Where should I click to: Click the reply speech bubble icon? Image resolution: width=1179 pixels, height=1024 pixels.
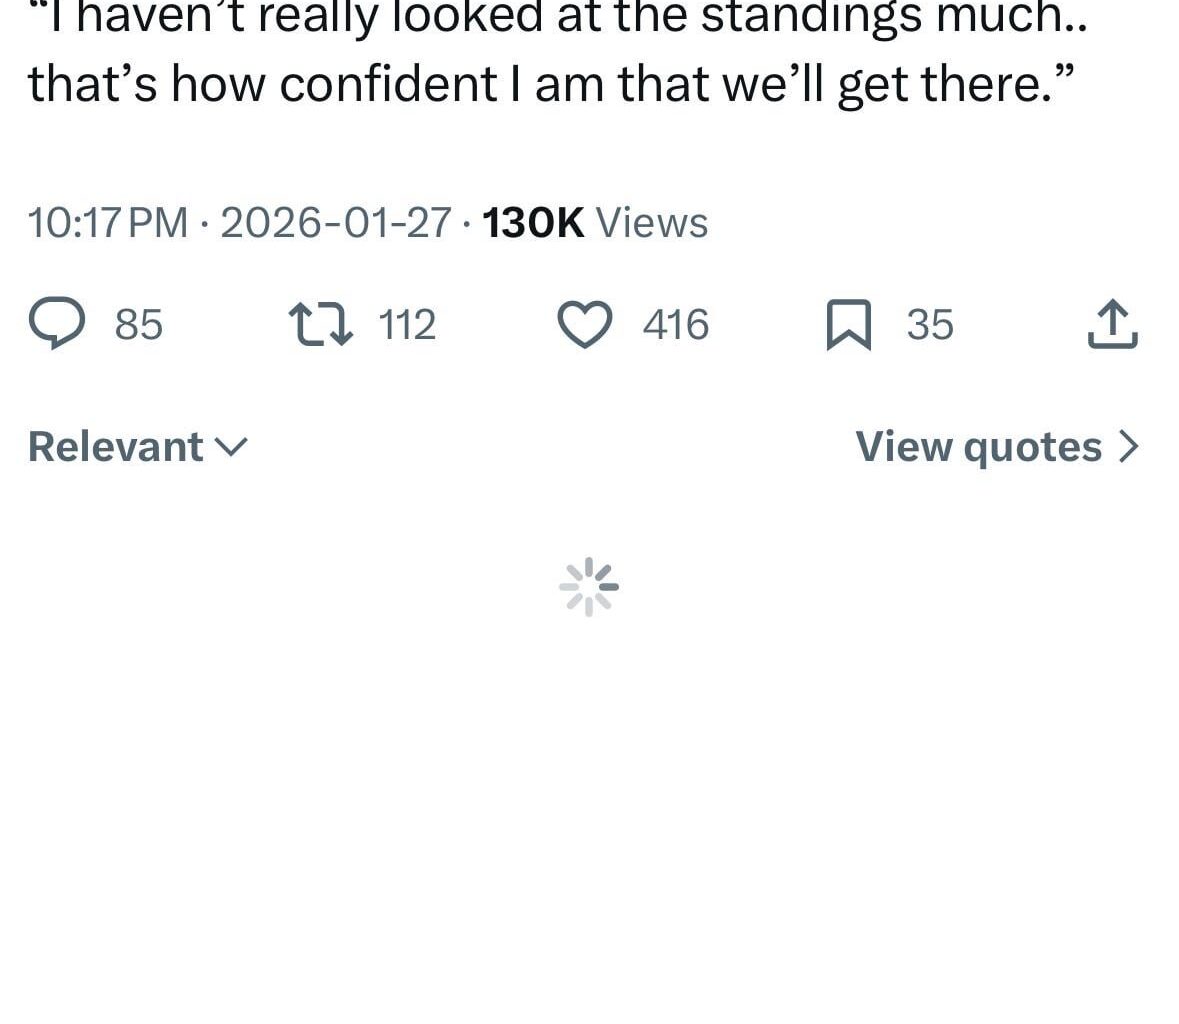click(56, 325)
